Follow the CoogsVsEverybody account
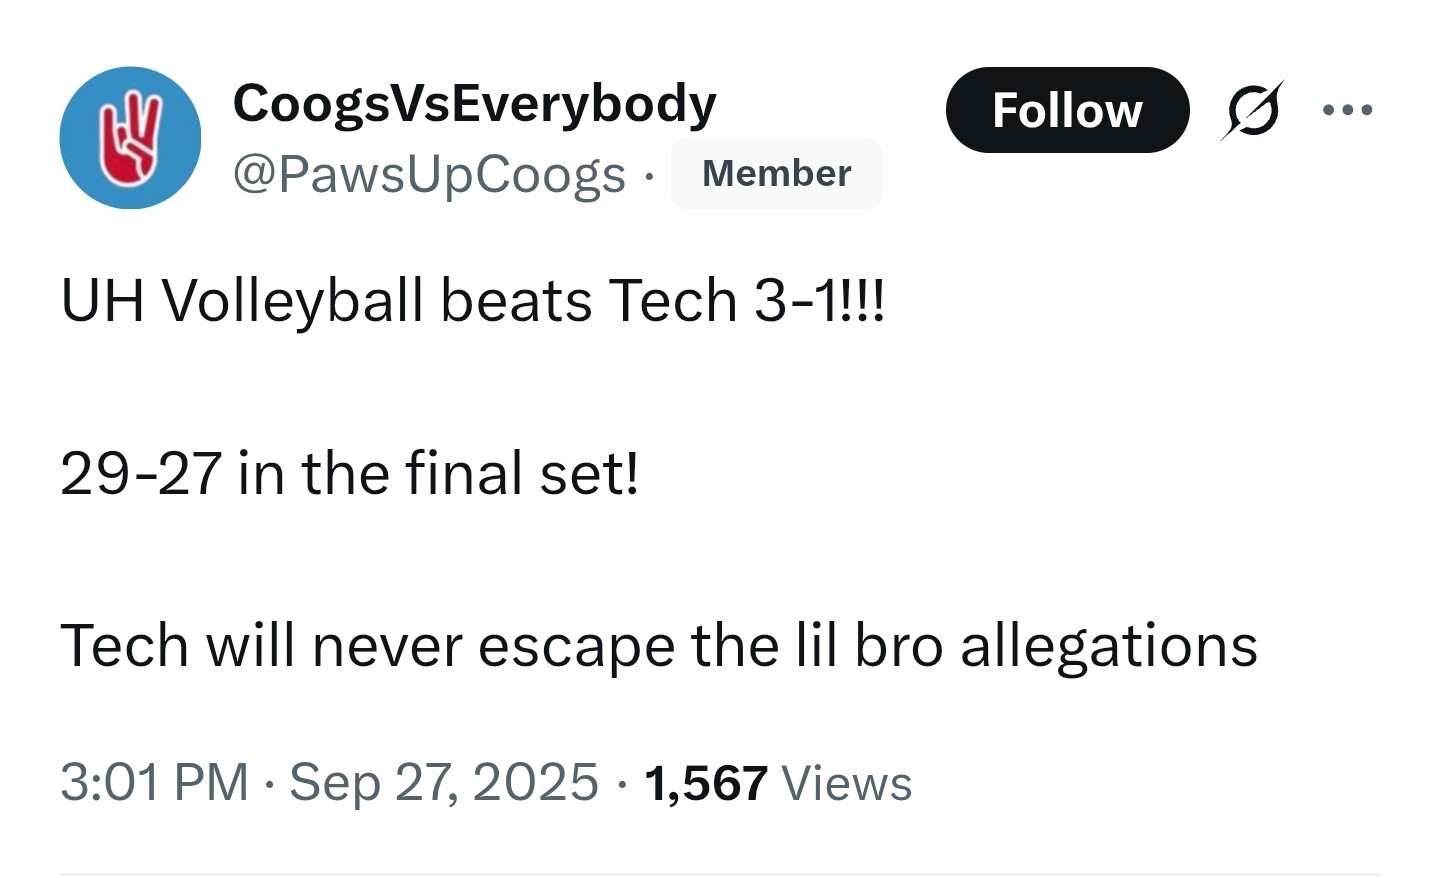Image resolution: width=1440 pixels, height=878 pixels. coord(1067,110)
